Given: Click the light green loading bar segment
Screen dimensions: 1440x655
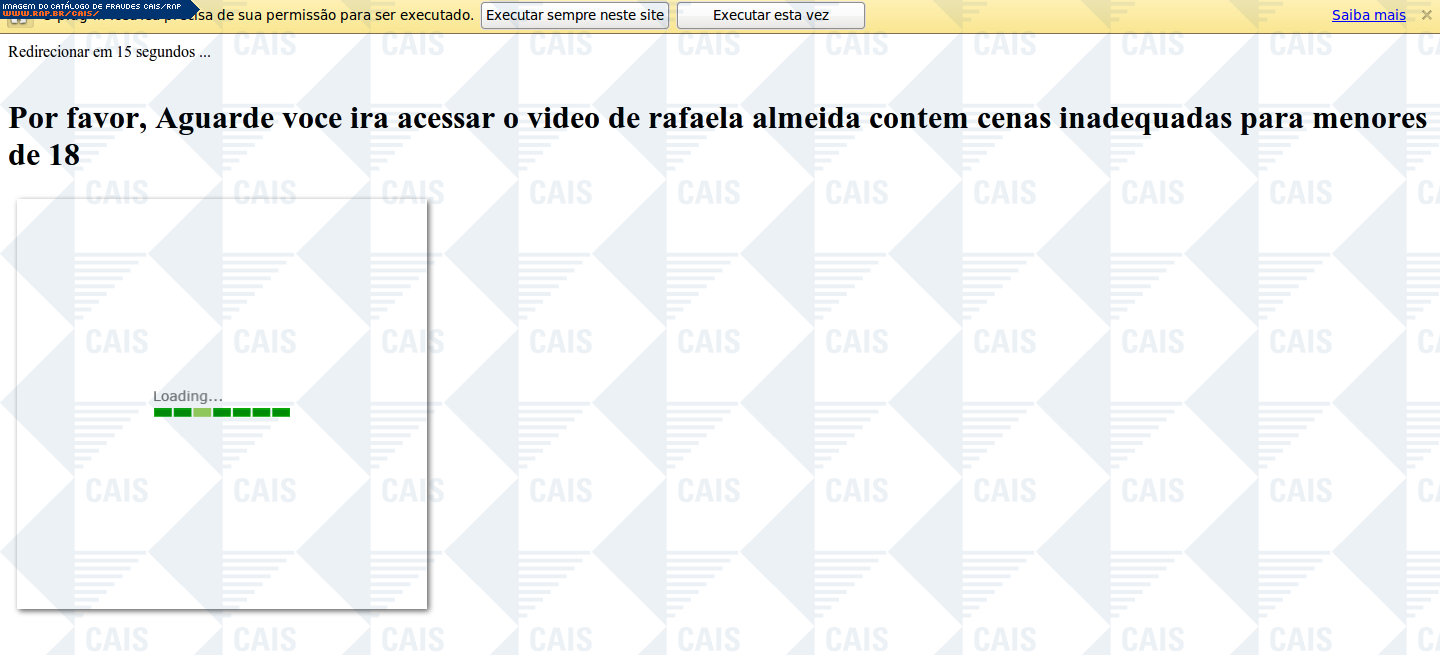Looking at the screenshot, I should point(202,412).
